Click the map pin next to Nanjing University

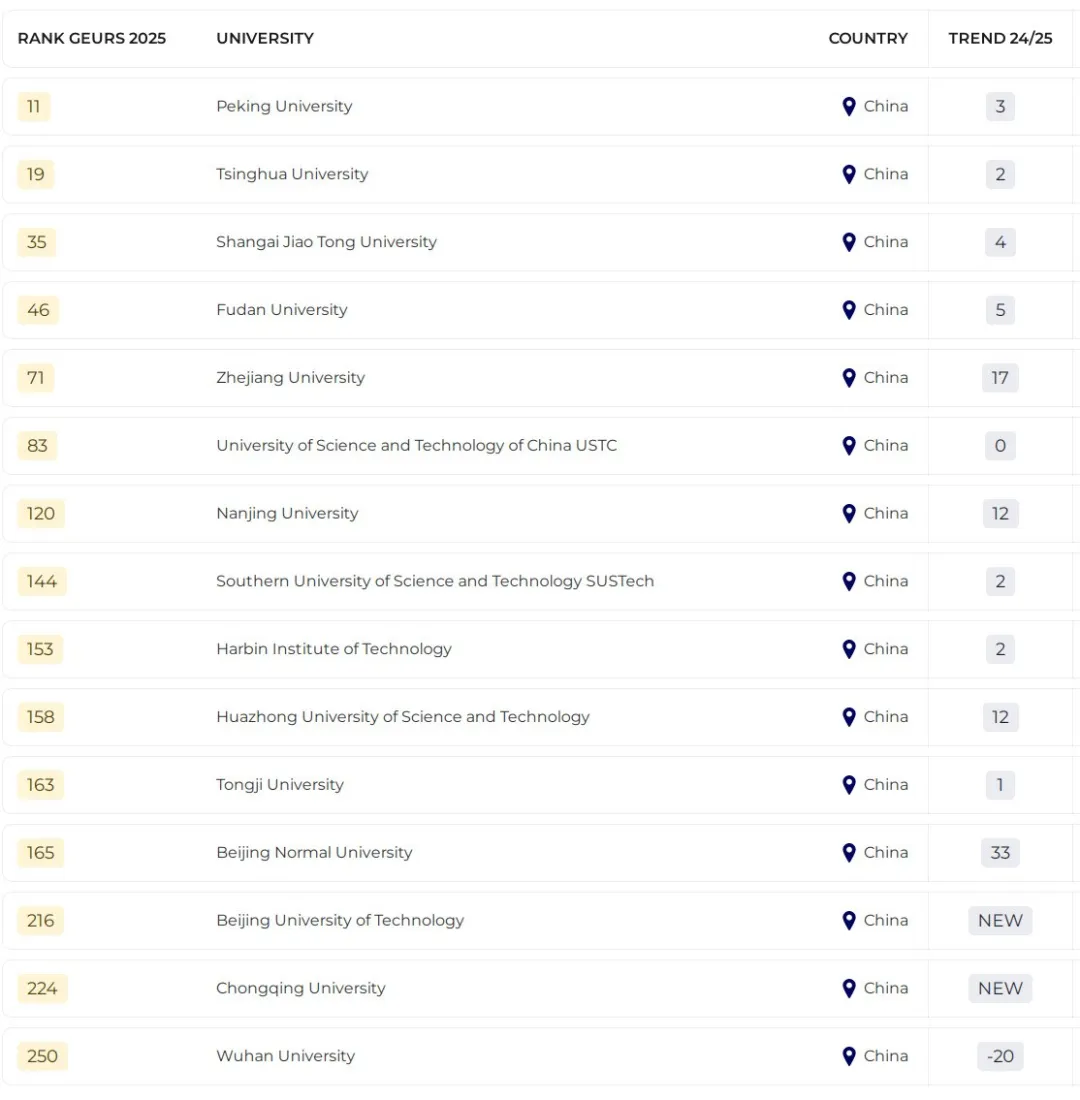[x=849, y=513]
